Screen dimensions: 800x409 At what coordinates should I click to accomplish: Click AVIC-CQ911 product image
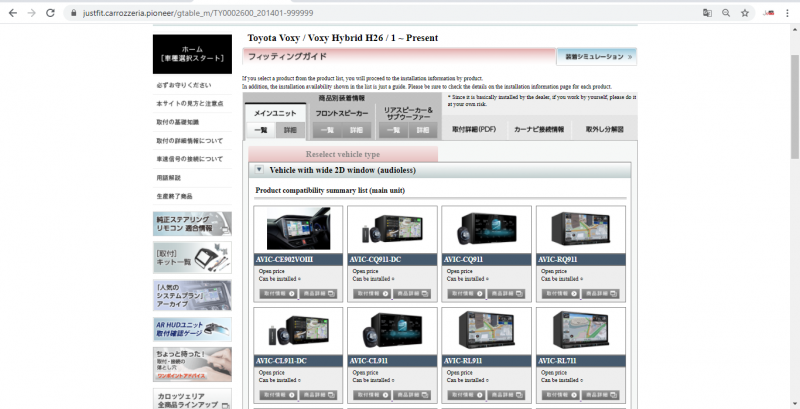coord(486,229)
